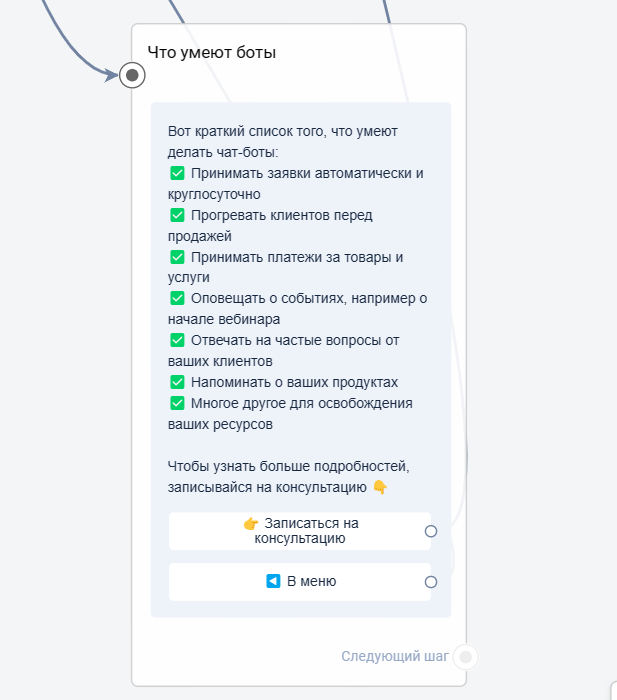Click the "Чтобы узнать больше подробностей" text line
The image size is (617, 700).
275,467
